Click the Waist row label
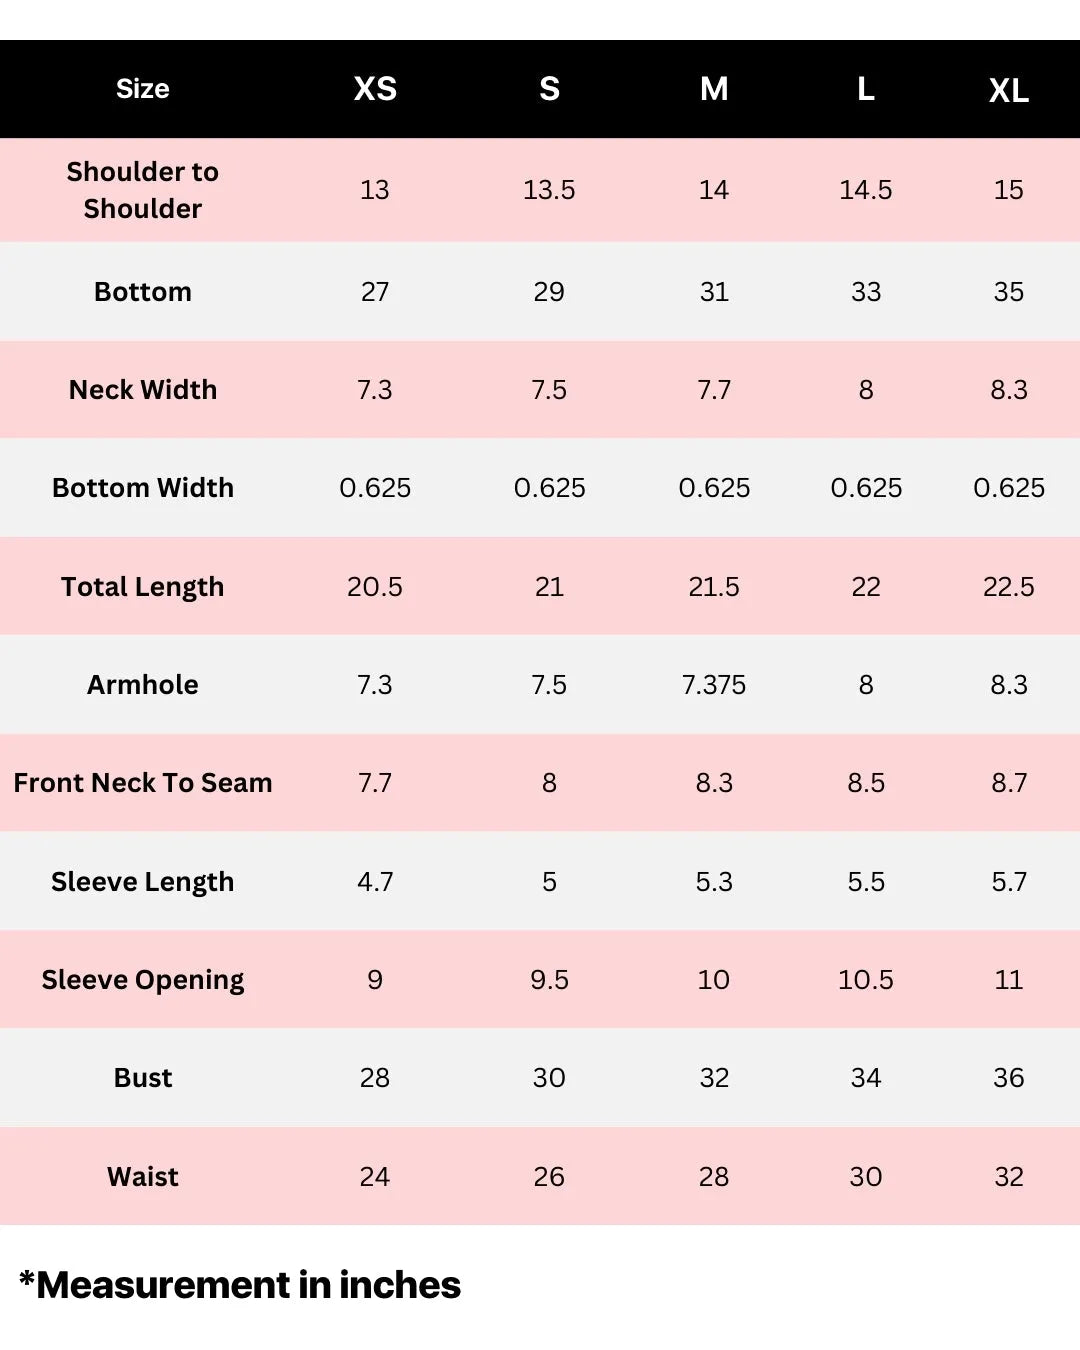This screenshot has height=1350, width=1080. 143,1177
